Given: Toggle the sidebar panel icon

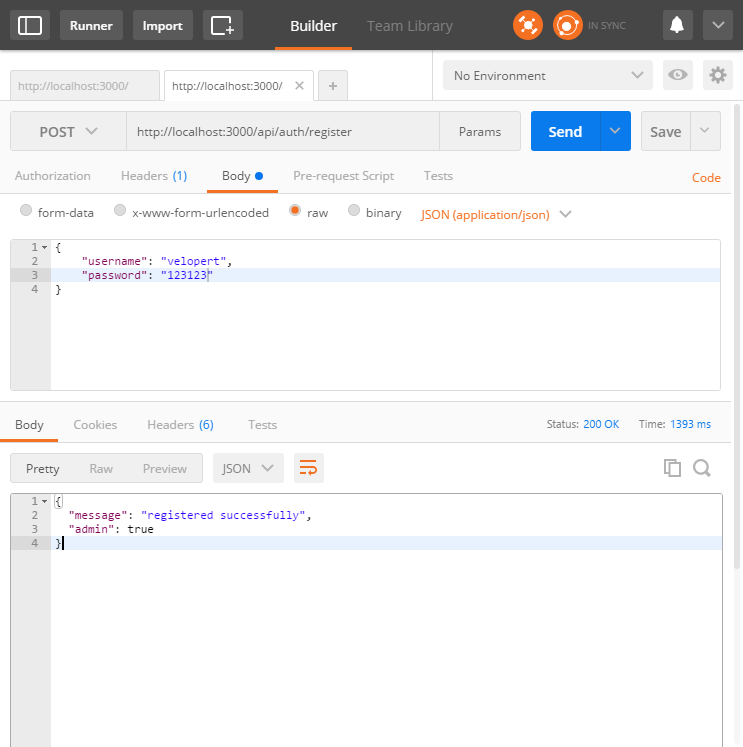Looking at the screenshot, I should tap(30, 25).
